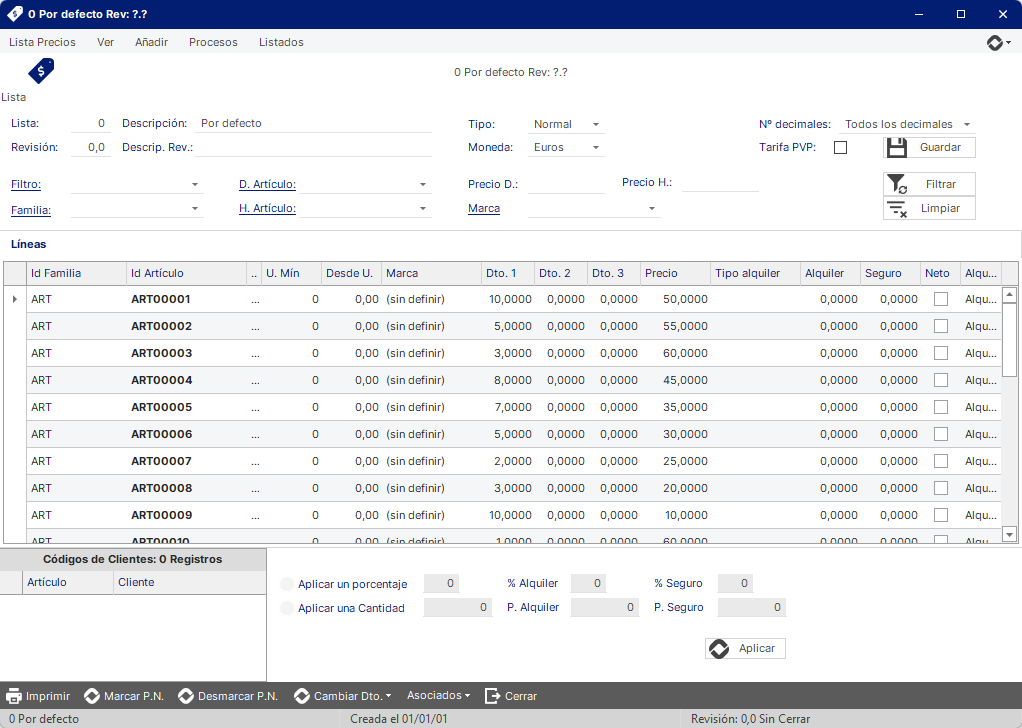Open the Listados menu
This screenshot has height=728, width=1022.
tap(281, 42)
